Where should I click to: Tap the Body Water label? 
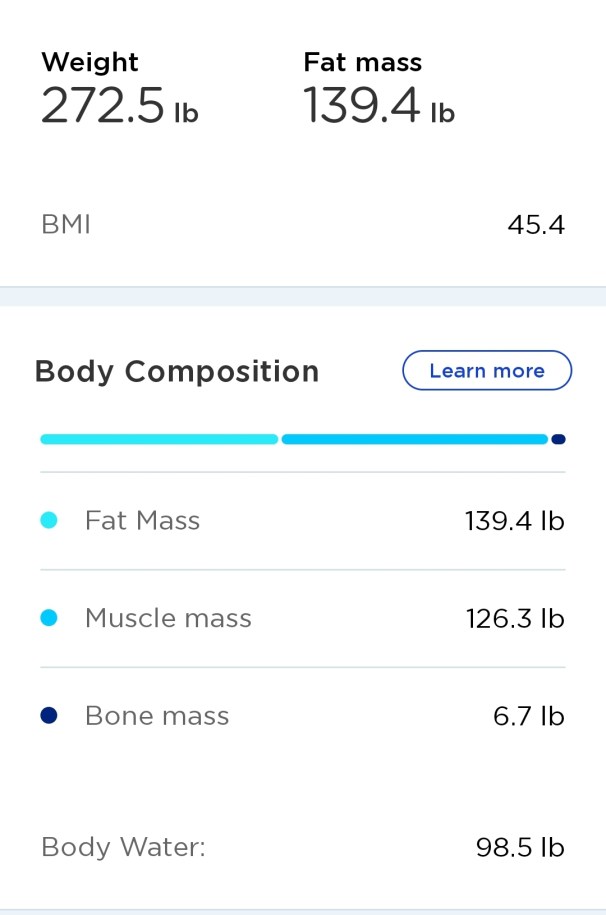[123, 848]
